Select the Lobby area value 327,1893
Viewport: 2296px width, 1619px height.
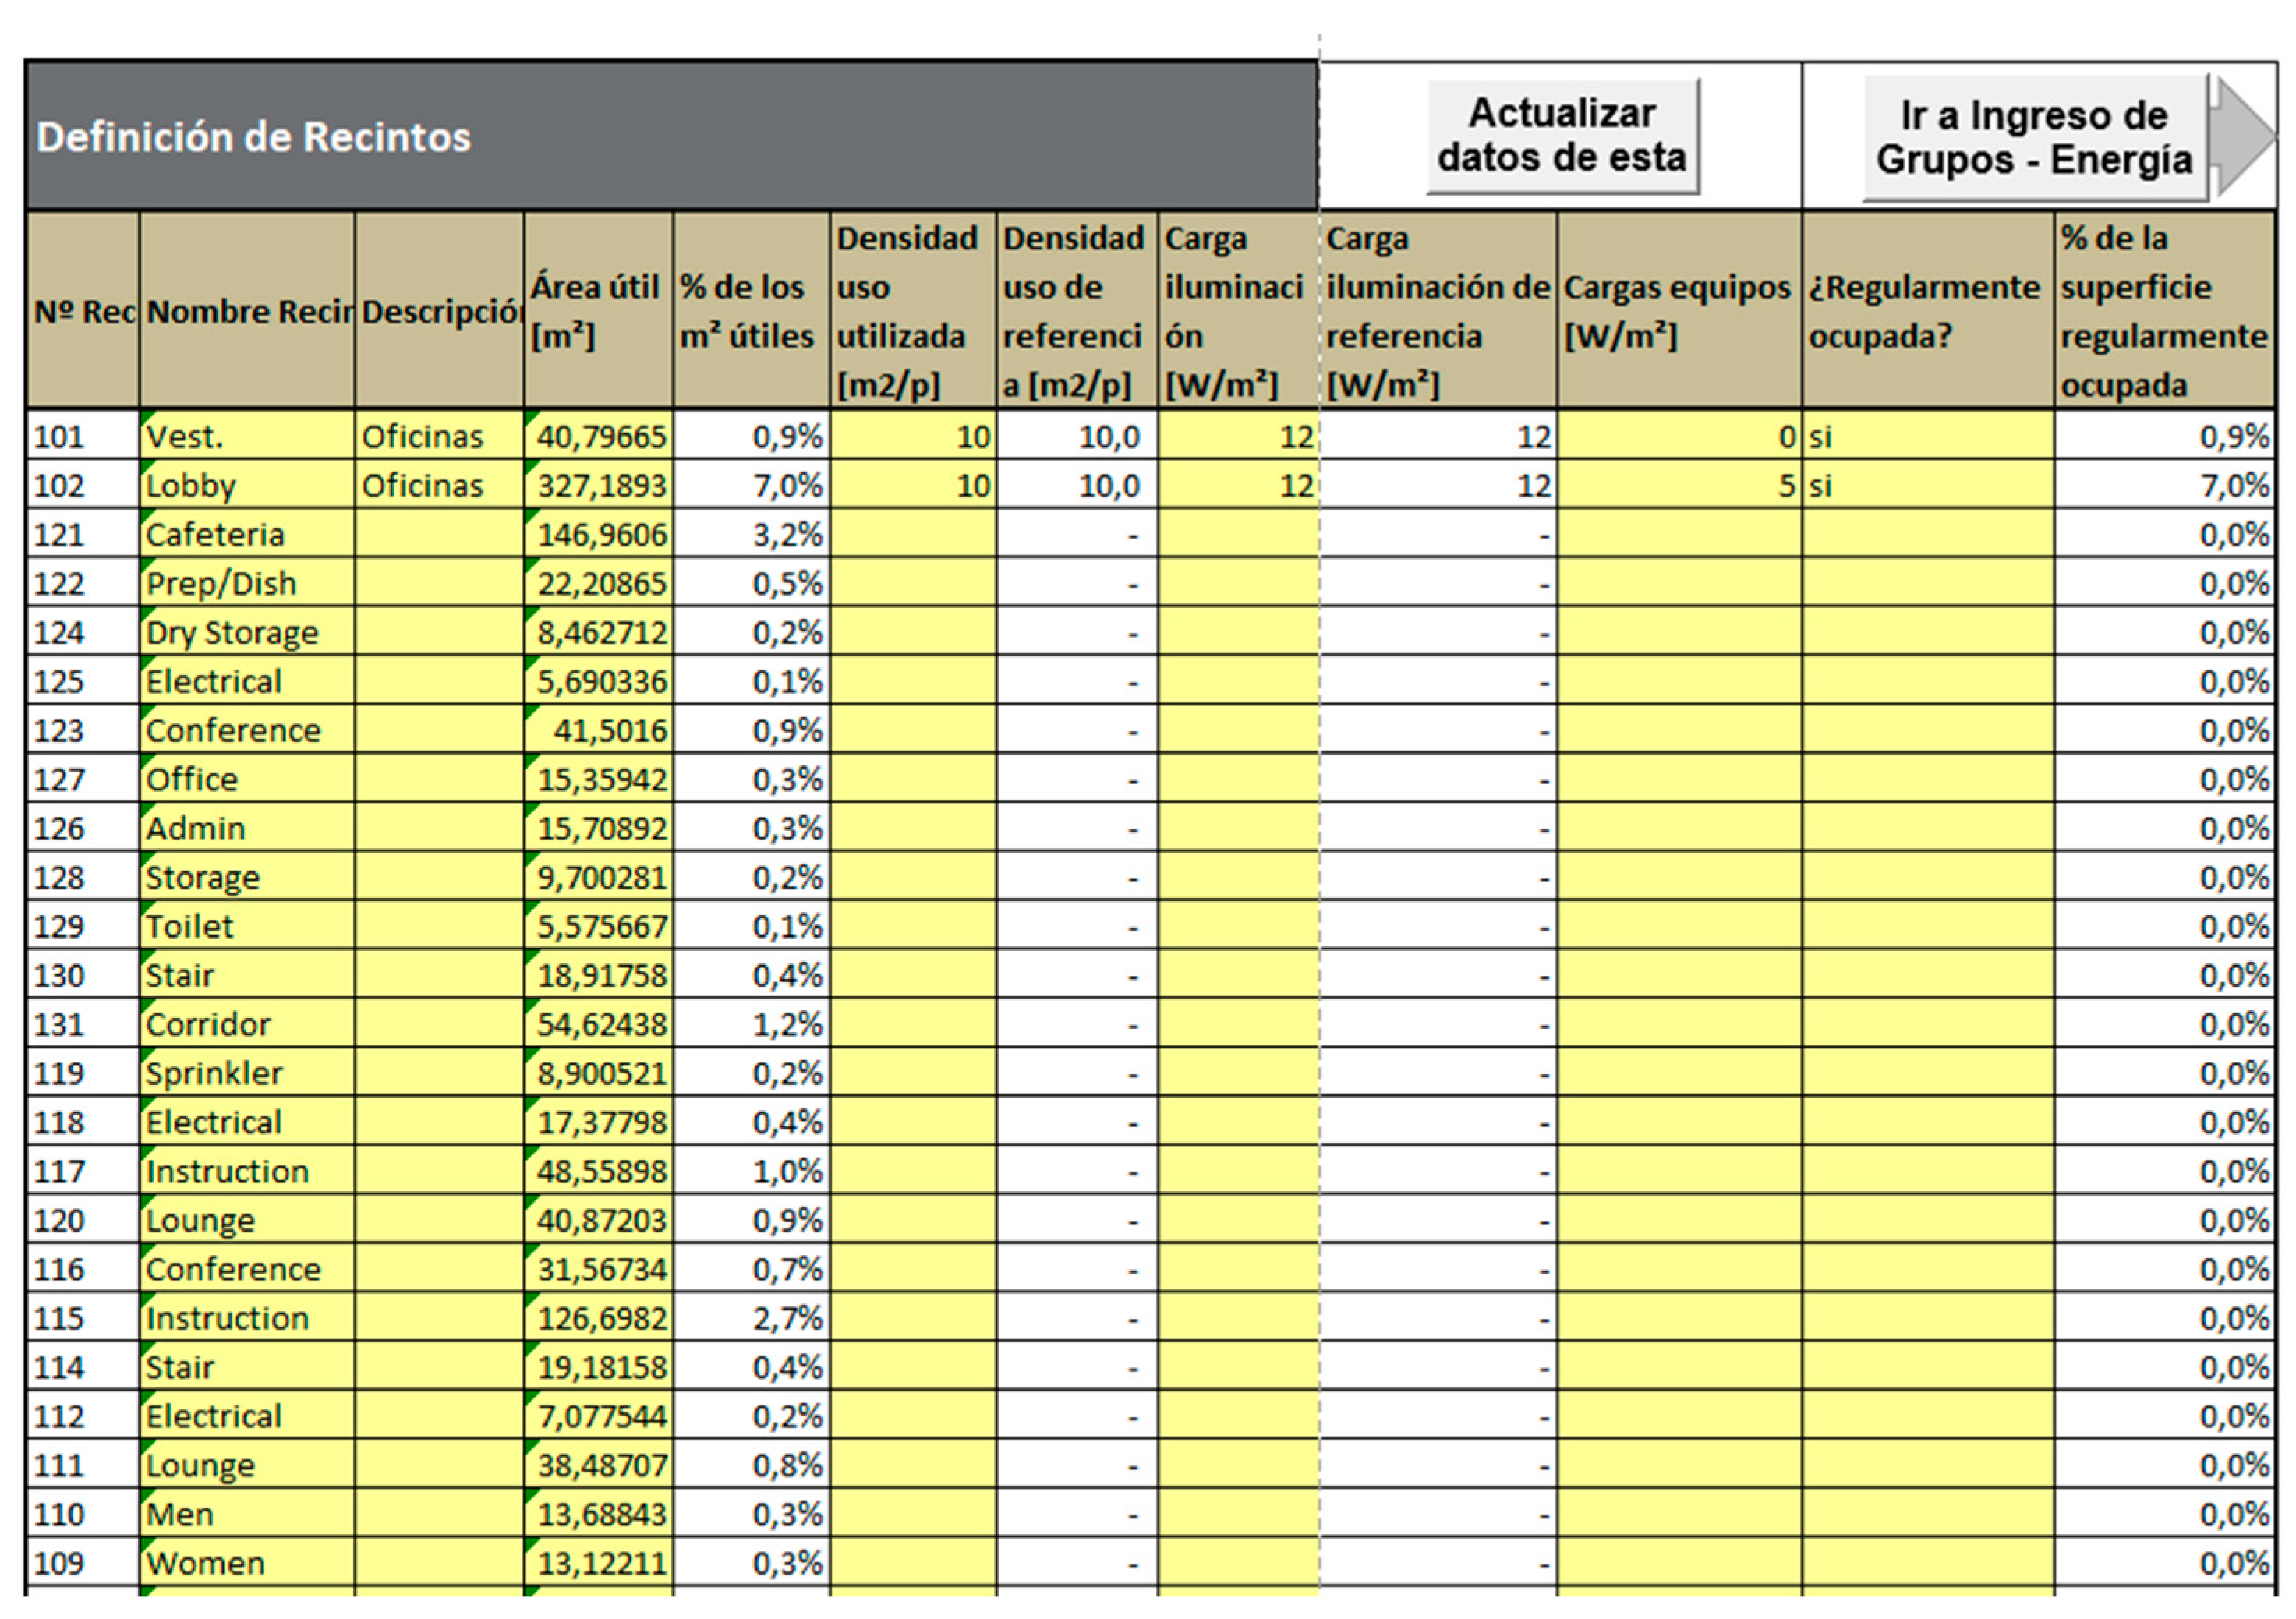tap(599, 486)
